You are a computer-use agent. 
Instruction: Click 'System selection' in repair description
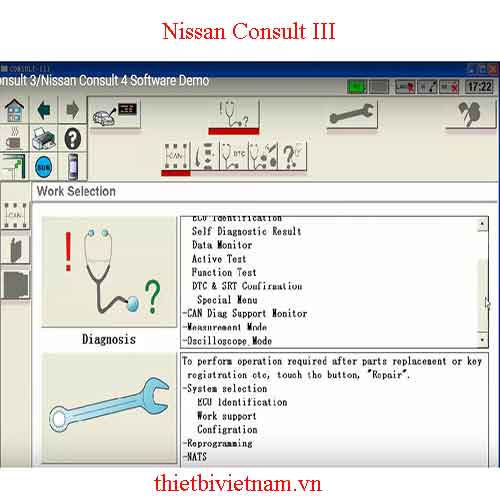227,388
